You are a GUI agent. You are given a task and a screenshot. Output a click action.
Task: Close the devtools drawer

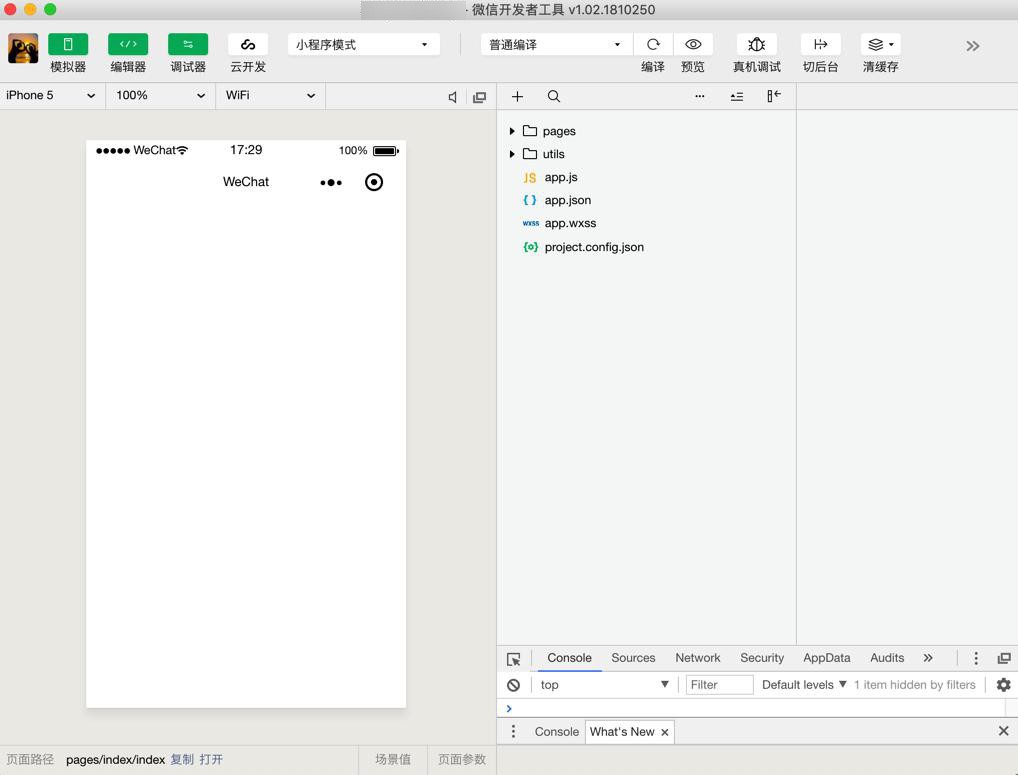tap(1004, 732)
